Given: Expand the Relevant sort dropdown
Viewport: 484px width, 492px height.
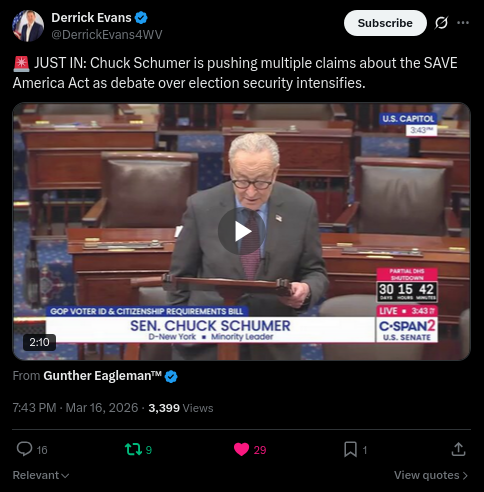Looking at the screenshot, I should [41, 475].
